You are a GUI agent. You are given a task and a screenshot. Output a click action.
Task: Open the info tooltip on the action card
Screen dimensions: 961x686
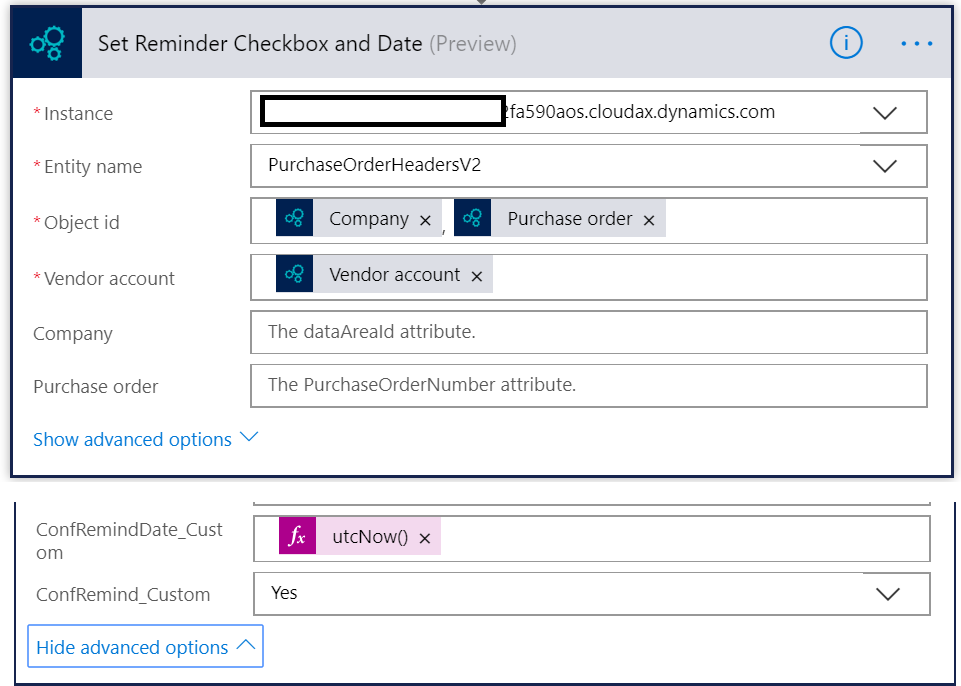pos(845,42)
